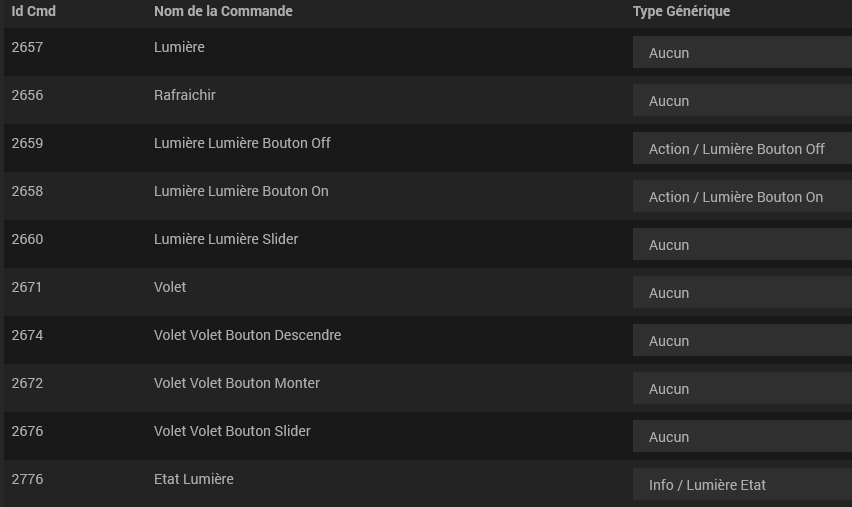852x507 pixels.
Task: Click the Nom de la Commande header
Action: point(223,11)
